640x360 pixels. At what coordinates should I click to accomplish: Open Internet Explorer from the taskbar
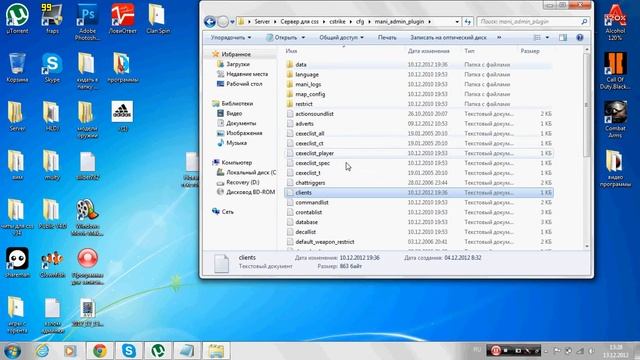pyautogui.click(x=42, y=351)
